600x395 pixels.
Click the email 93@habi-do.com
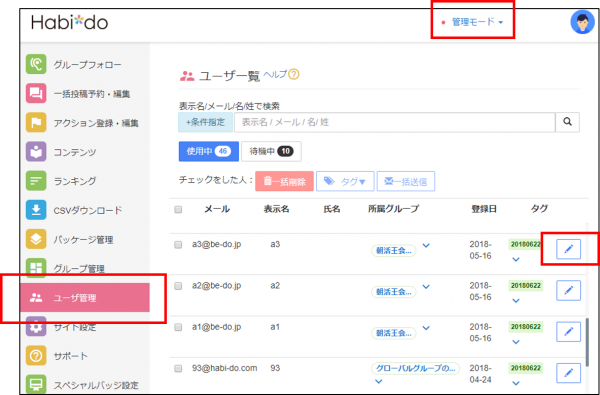click(225, 368)
